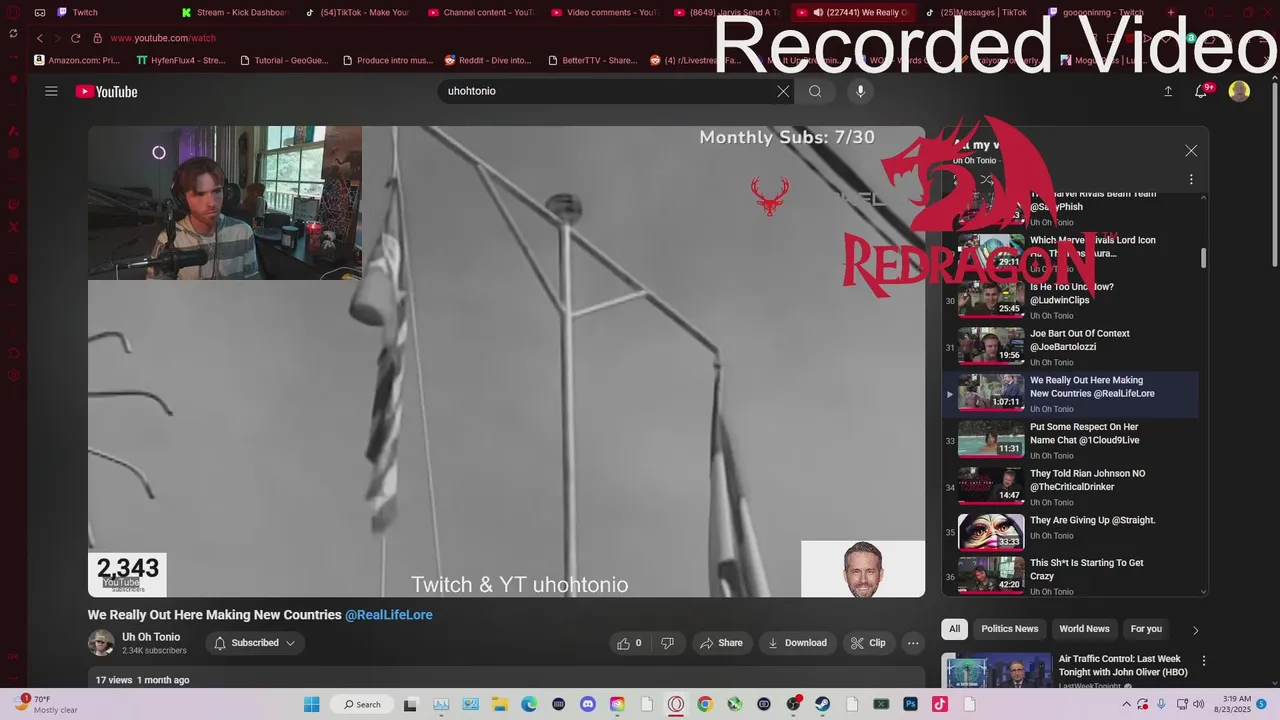
Task: Open playlist options three-dot menu
Action: (x=1191, y=179)
